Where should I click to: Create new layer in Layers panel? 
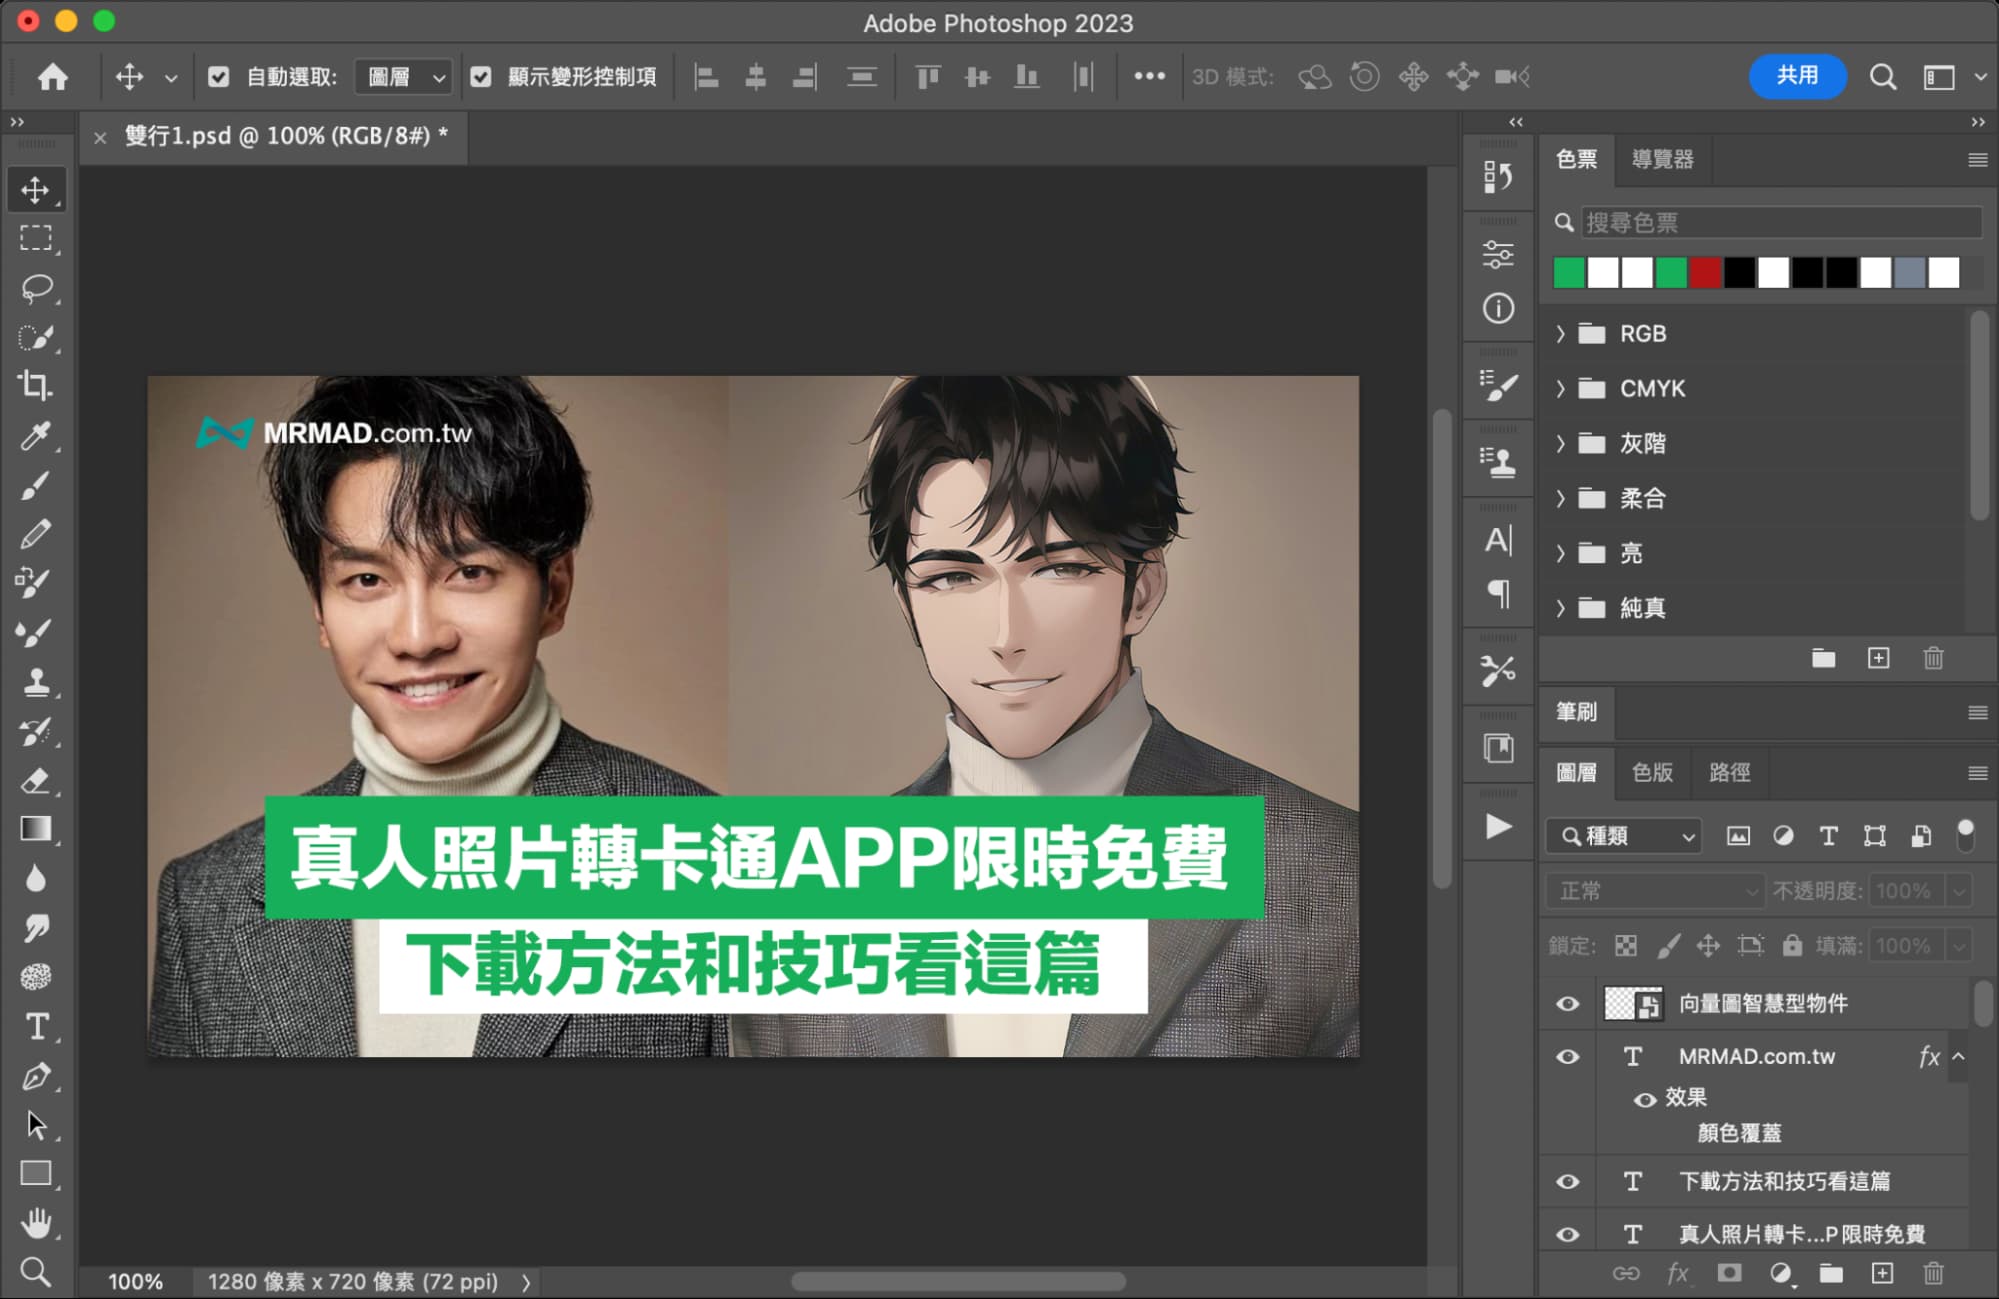point(1882,1273)
